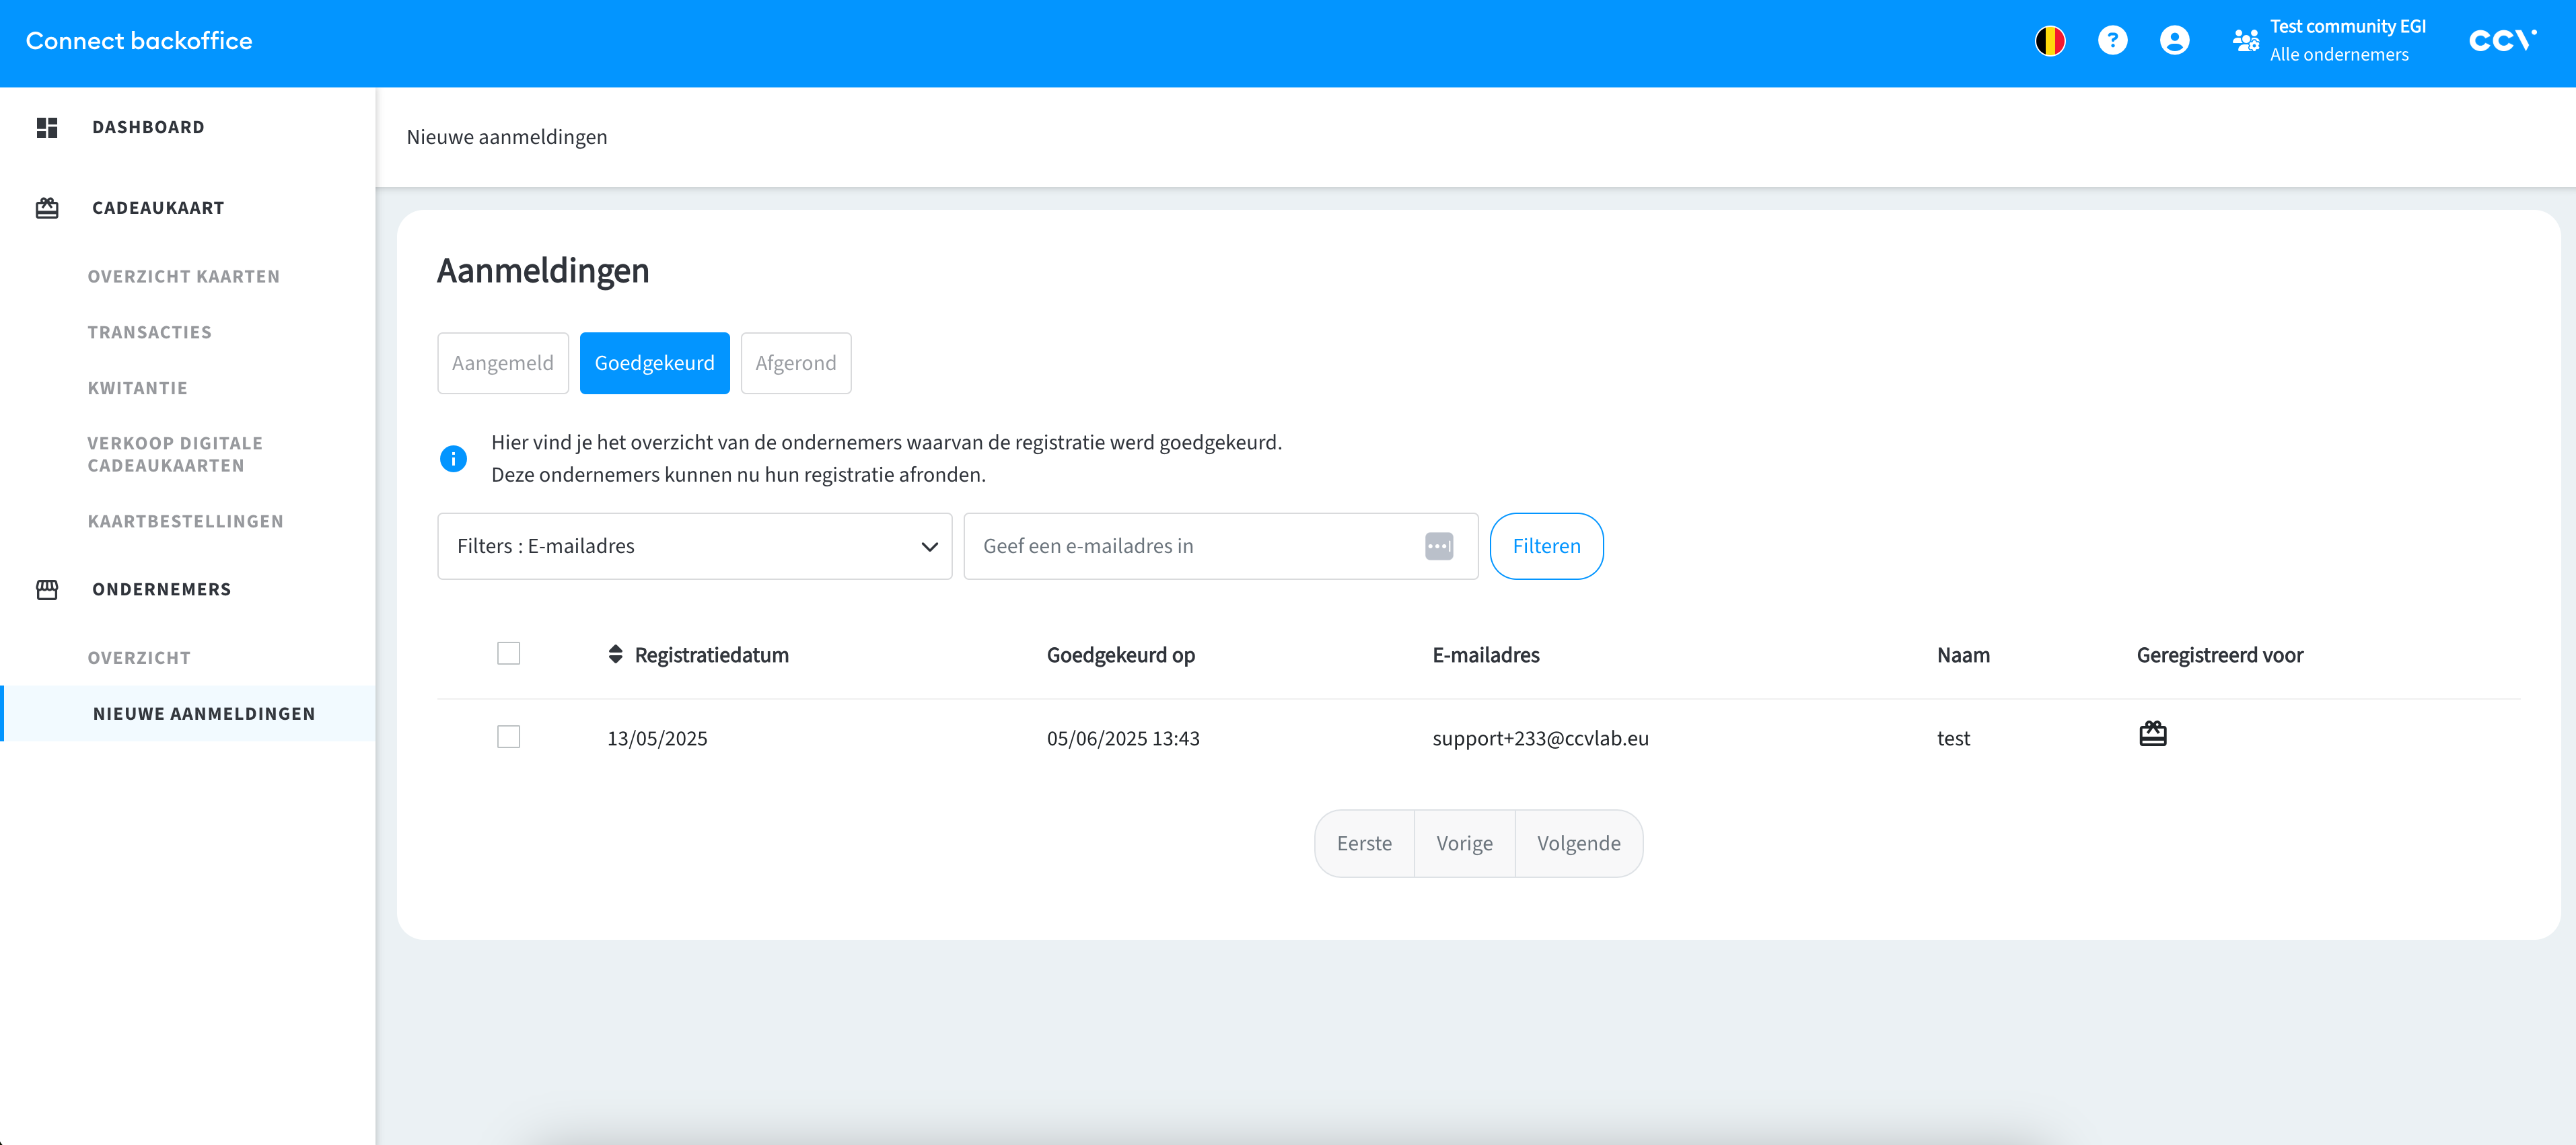Click the Belgian flag language icon
This screenshot has width=2576, height=1145.
click(2050, 41)
